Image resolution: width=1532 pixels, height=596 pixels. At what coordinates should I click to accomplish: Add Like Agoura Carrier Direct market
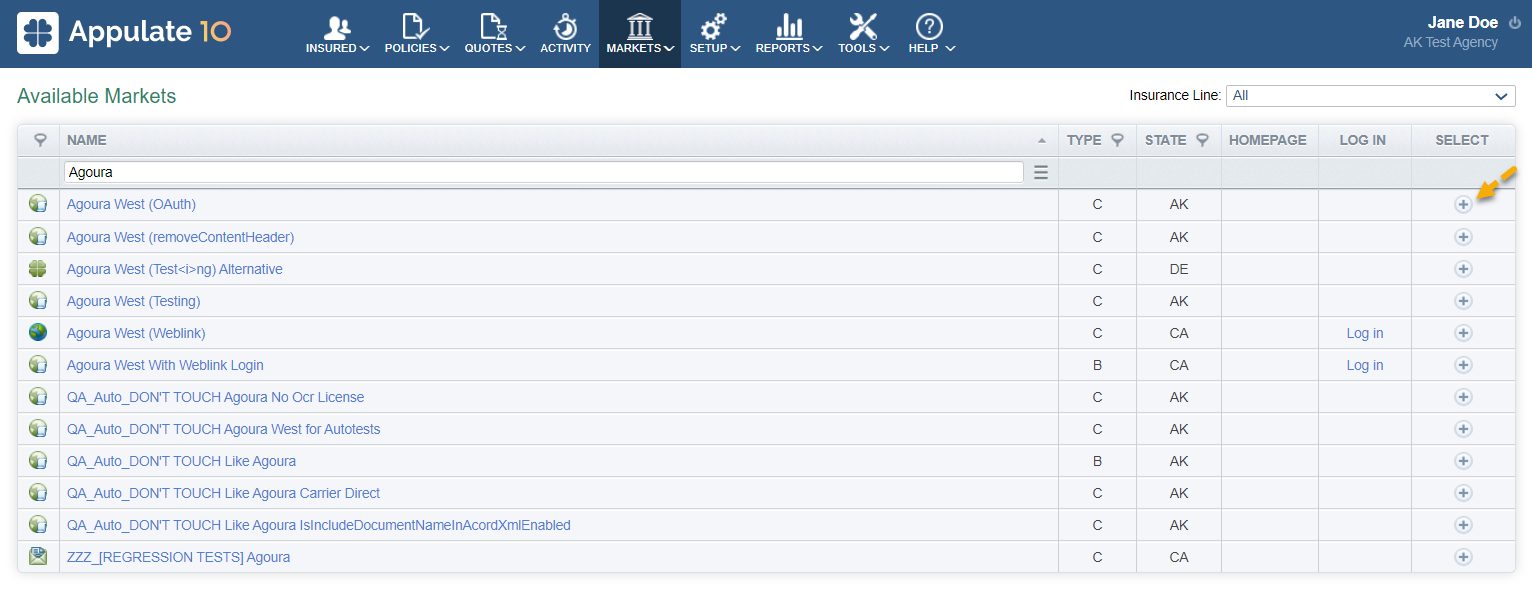click(1463, 493)
